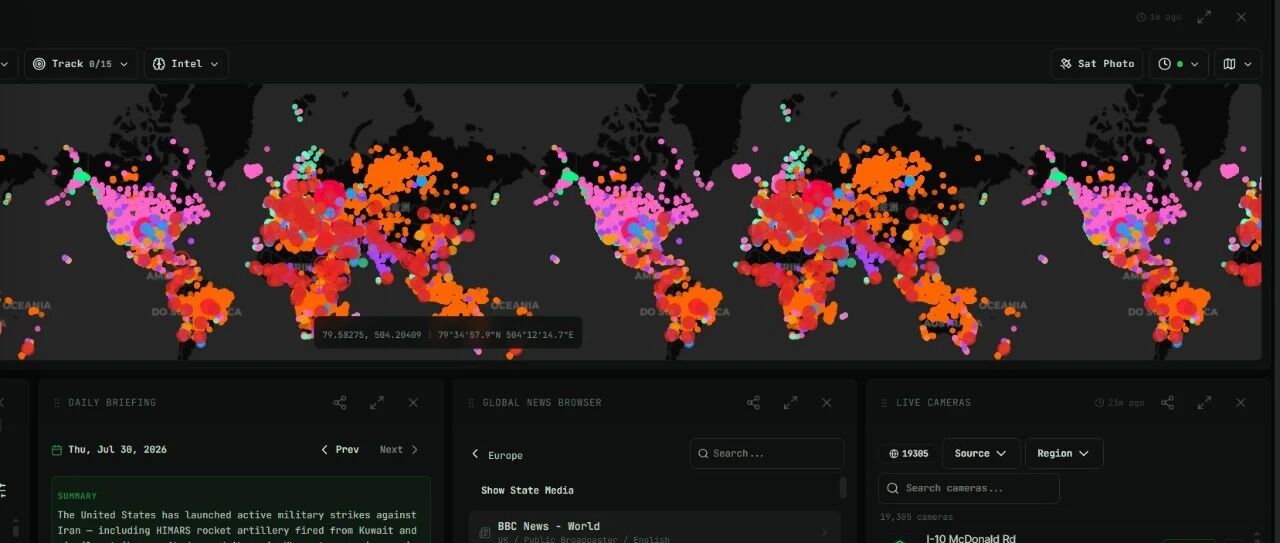Grab the Live Cameras drag handle
The width and height of the screenshot is (1280, 543).
(x=885, y=402)
